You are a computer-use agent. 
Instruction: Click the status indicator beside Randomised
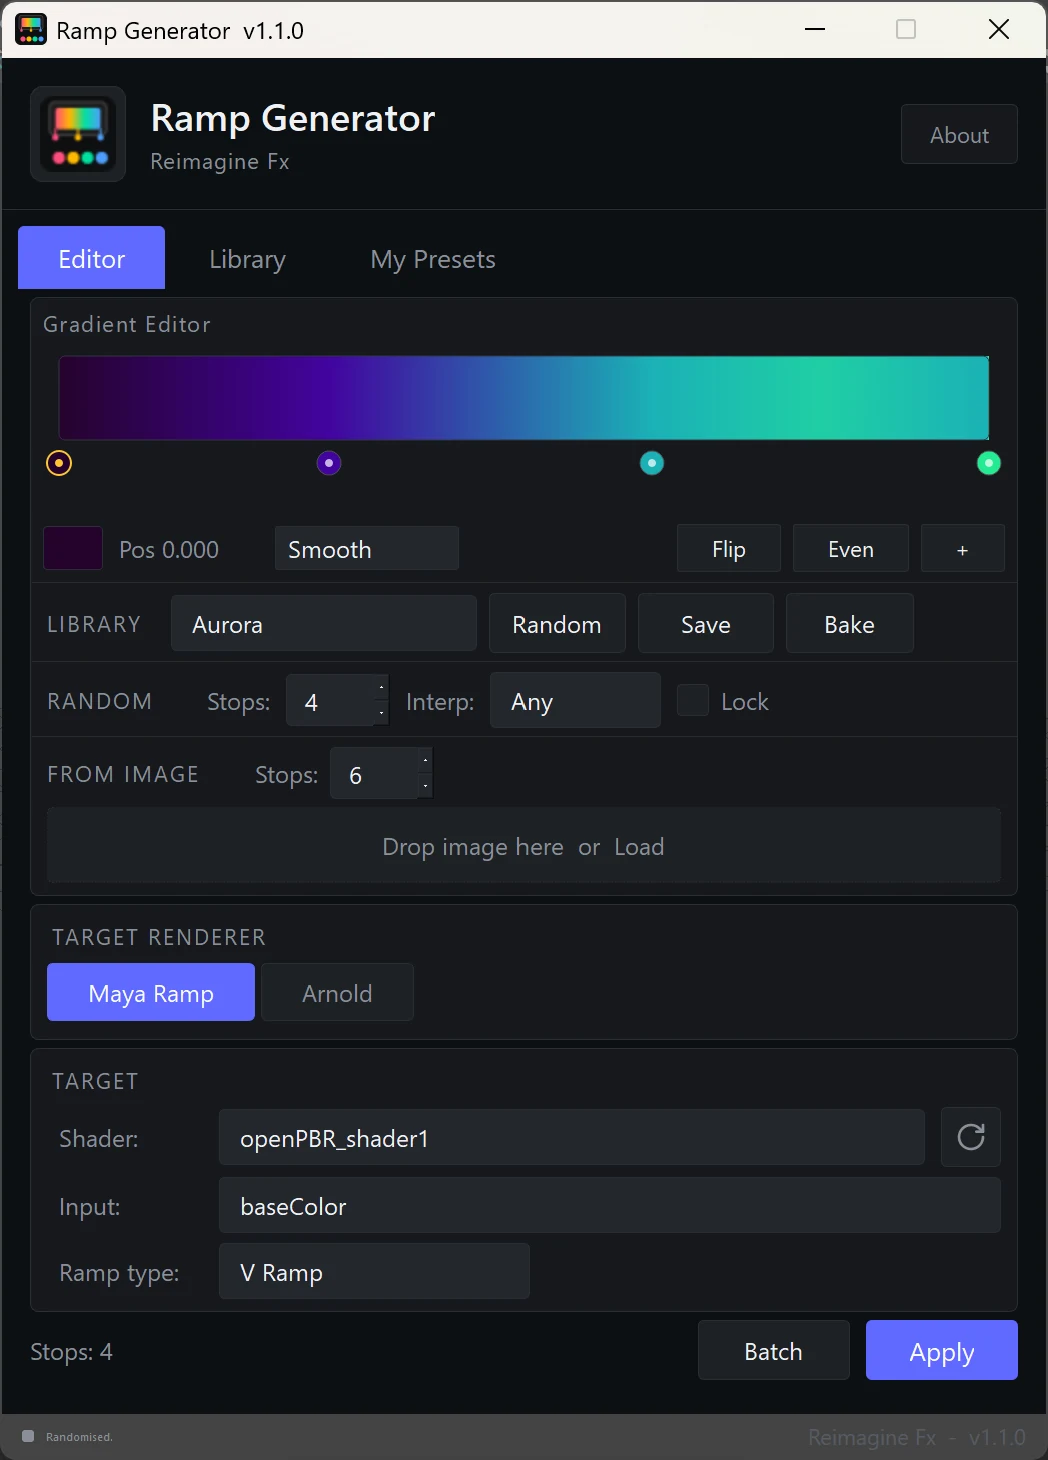coord(28,1436)
